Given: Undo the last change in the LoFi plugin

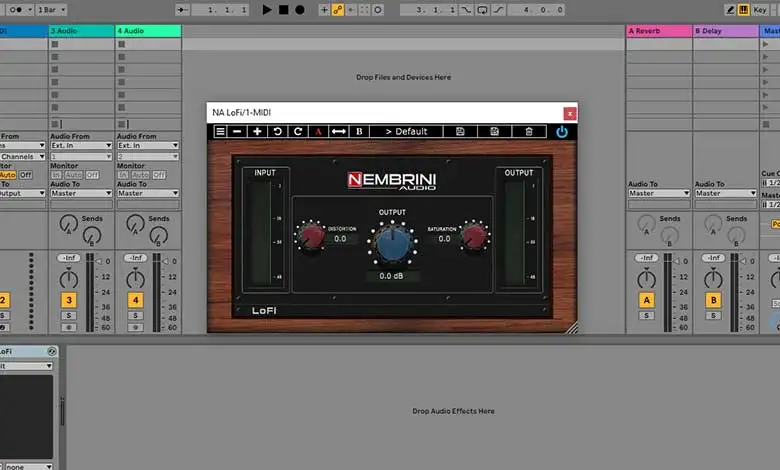Looking at the screenshot, I should [278, 131].
